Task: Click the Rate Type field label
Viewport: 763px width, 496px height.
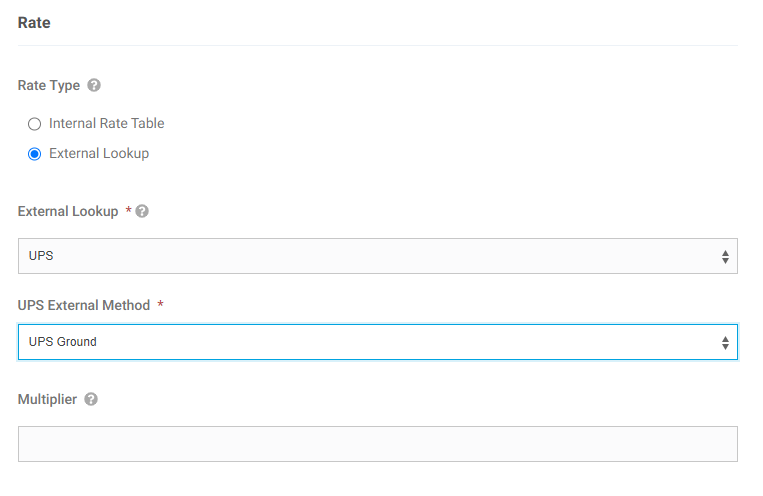Action: coord(49,85)
